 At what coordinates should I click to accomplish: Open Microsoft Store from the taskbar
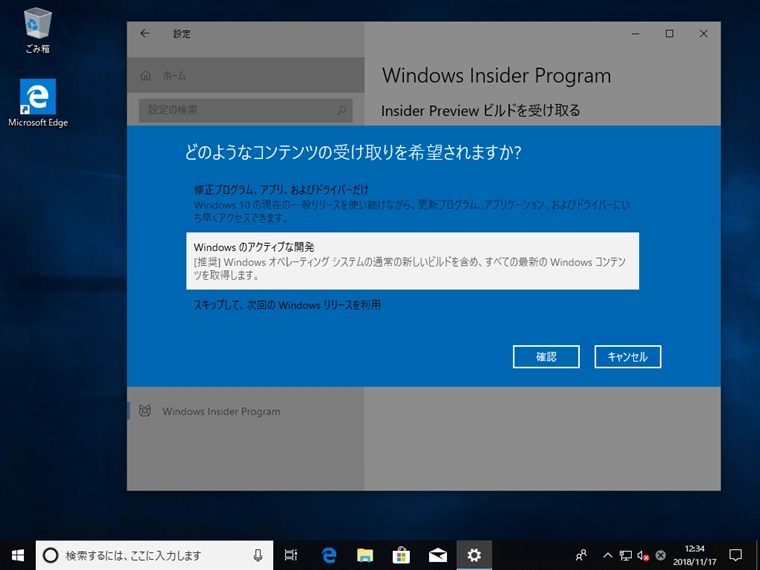[401, 555]
